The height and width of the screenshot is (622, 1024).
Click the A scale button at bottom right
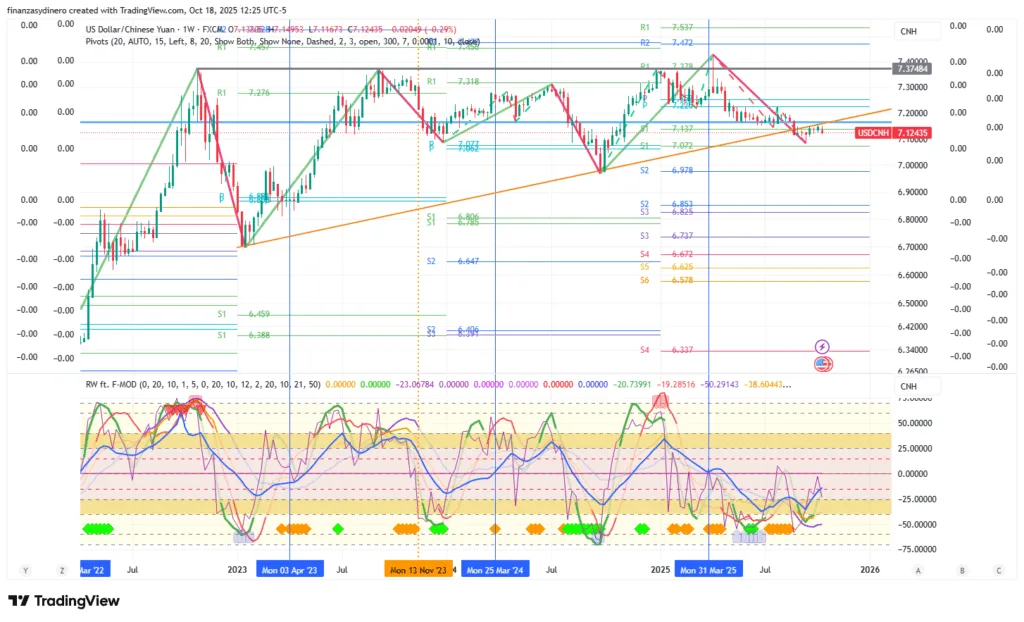click(x=917, y=570)
